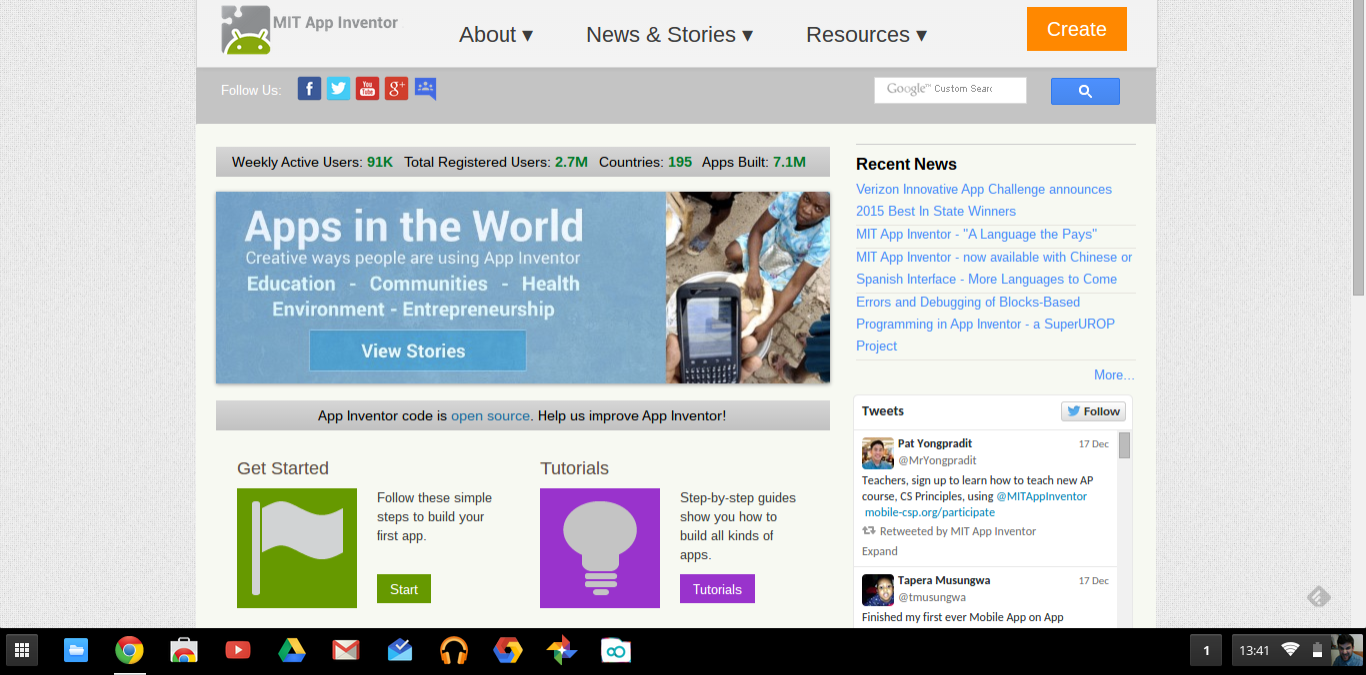Open Google Drive from the shelf

[x=291, y=651]
